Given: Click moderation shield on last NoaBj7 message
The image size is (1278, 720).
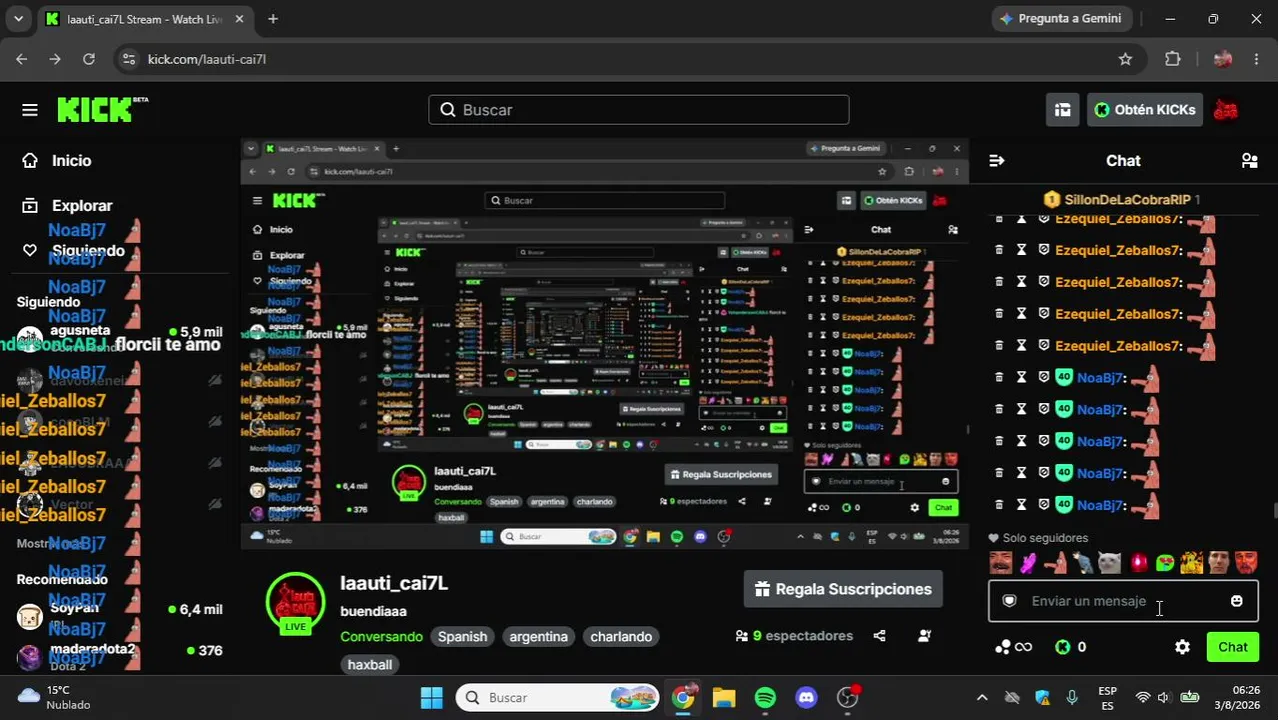Looking at the screenshot, I should click(1043, 505).
